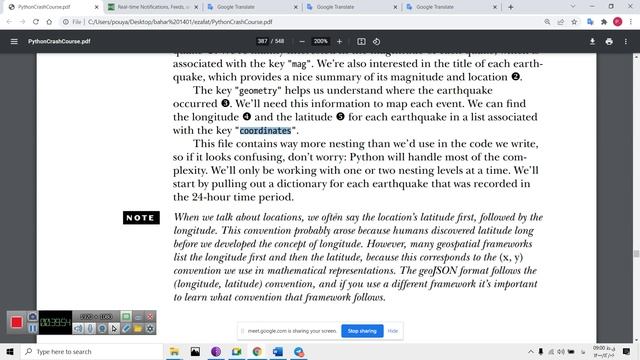This screenshot has width=640, height=360.
Task: Minimize the recorder toolbar
Action: [x=138, y=317]
